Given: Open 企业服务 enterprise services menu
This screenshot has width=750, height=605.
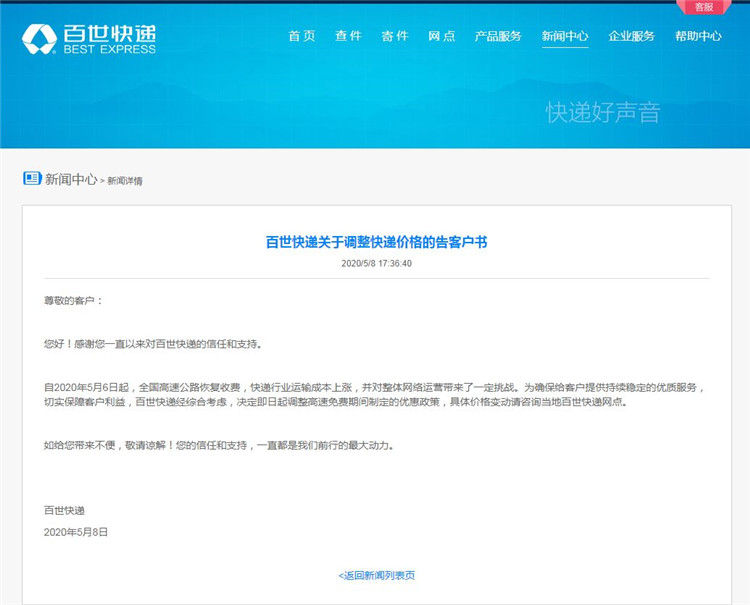Looking at the screenshot, I should click(x=631, y=36).
